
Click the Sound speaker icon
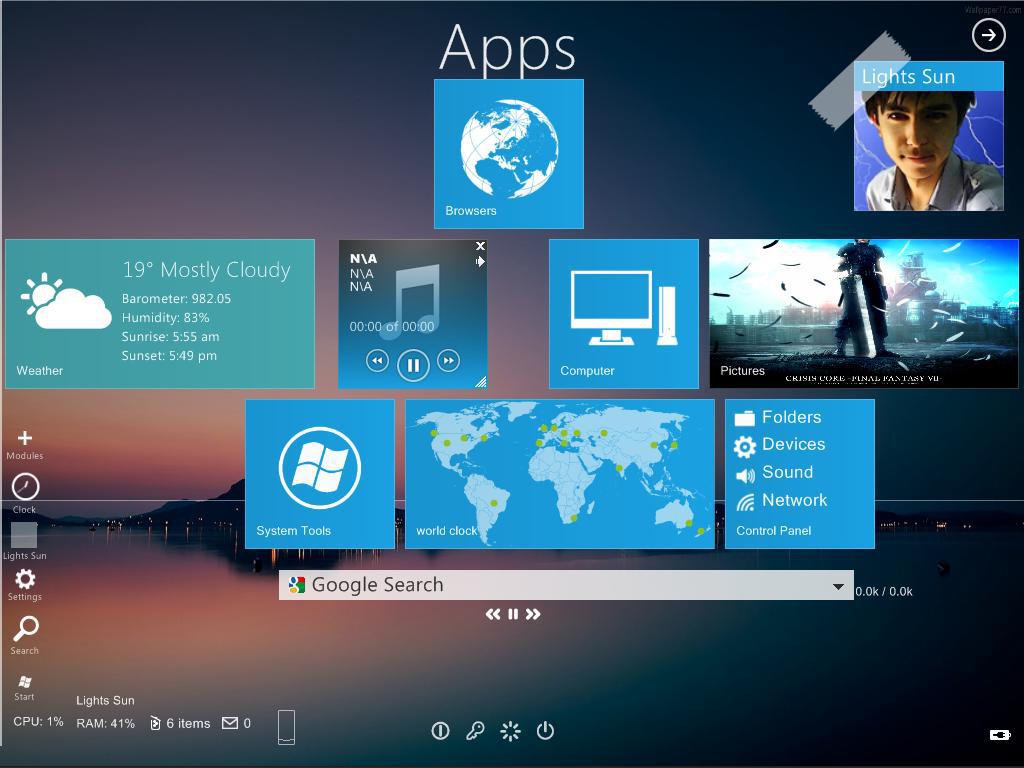pos(745,475)
